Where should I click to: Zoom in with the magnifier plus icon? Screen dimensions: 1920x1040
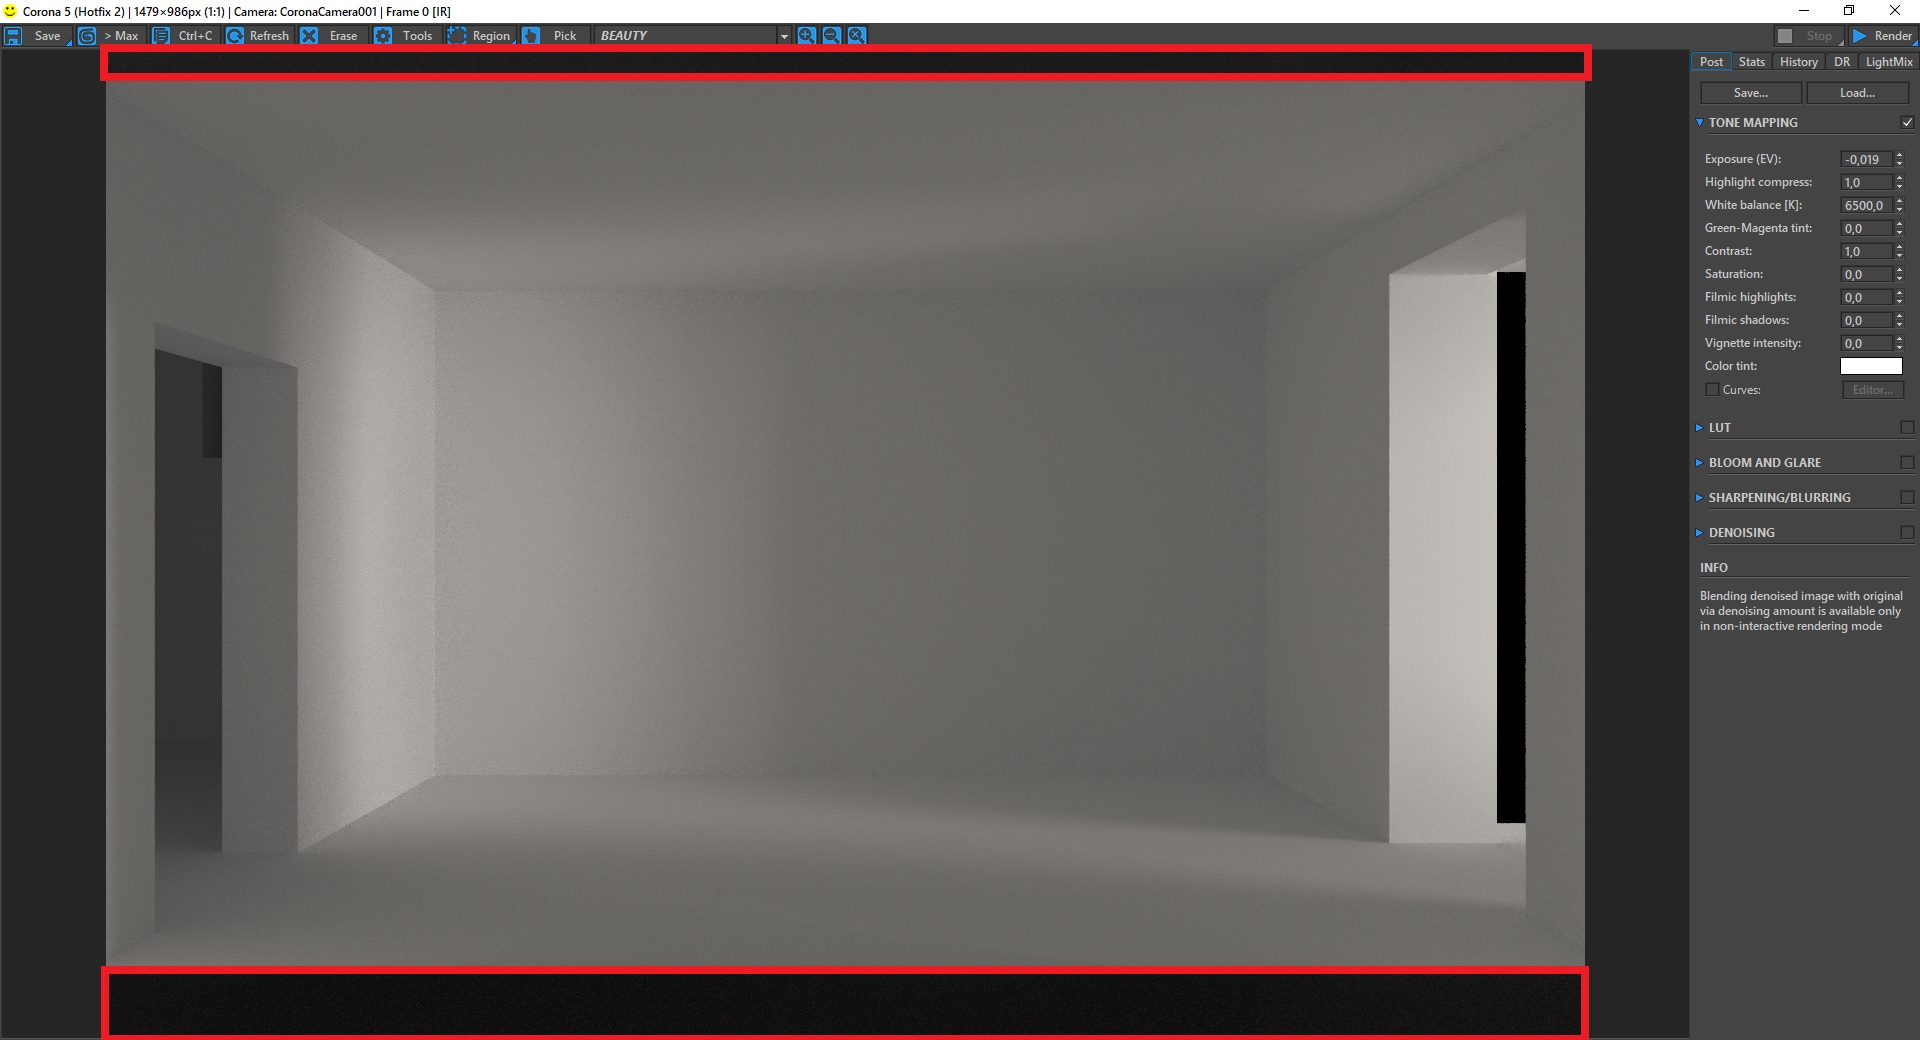[x=806, y=36]
